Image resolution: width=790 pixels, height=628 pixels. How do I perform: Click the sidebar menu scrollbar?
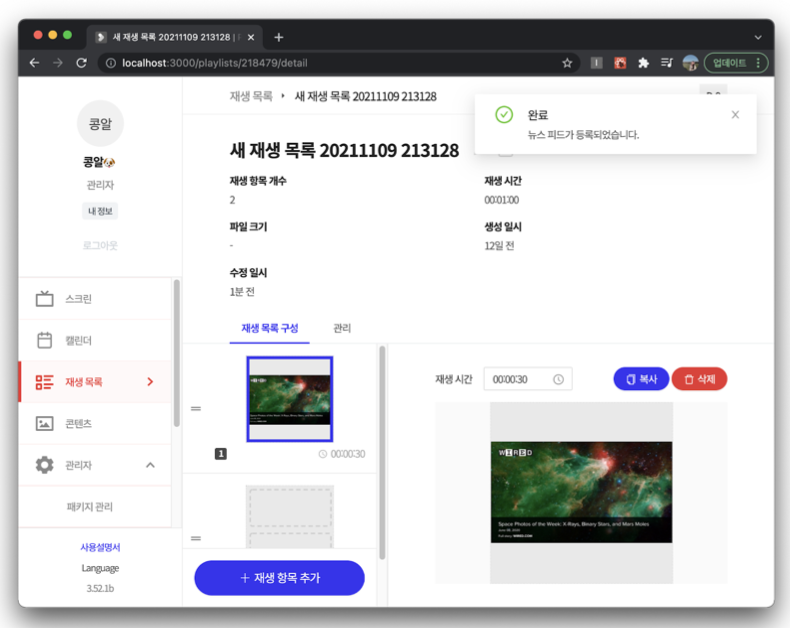click(176, 353)
